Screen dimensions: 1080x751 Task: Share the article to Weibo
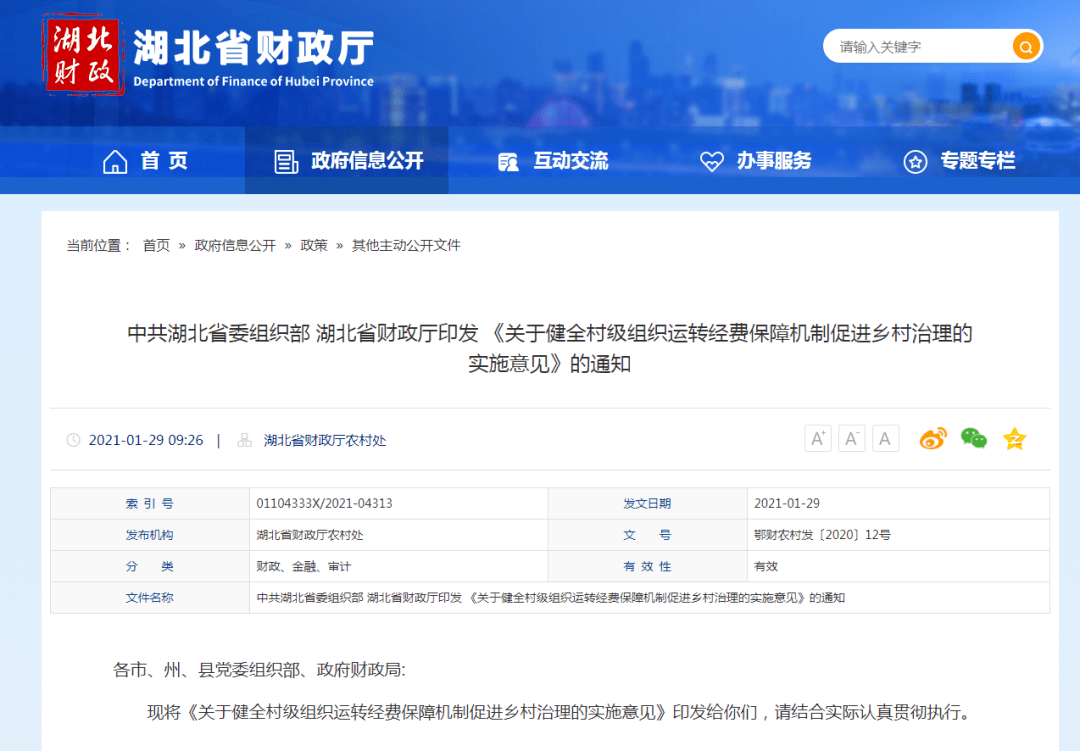(x=933, y=438)
